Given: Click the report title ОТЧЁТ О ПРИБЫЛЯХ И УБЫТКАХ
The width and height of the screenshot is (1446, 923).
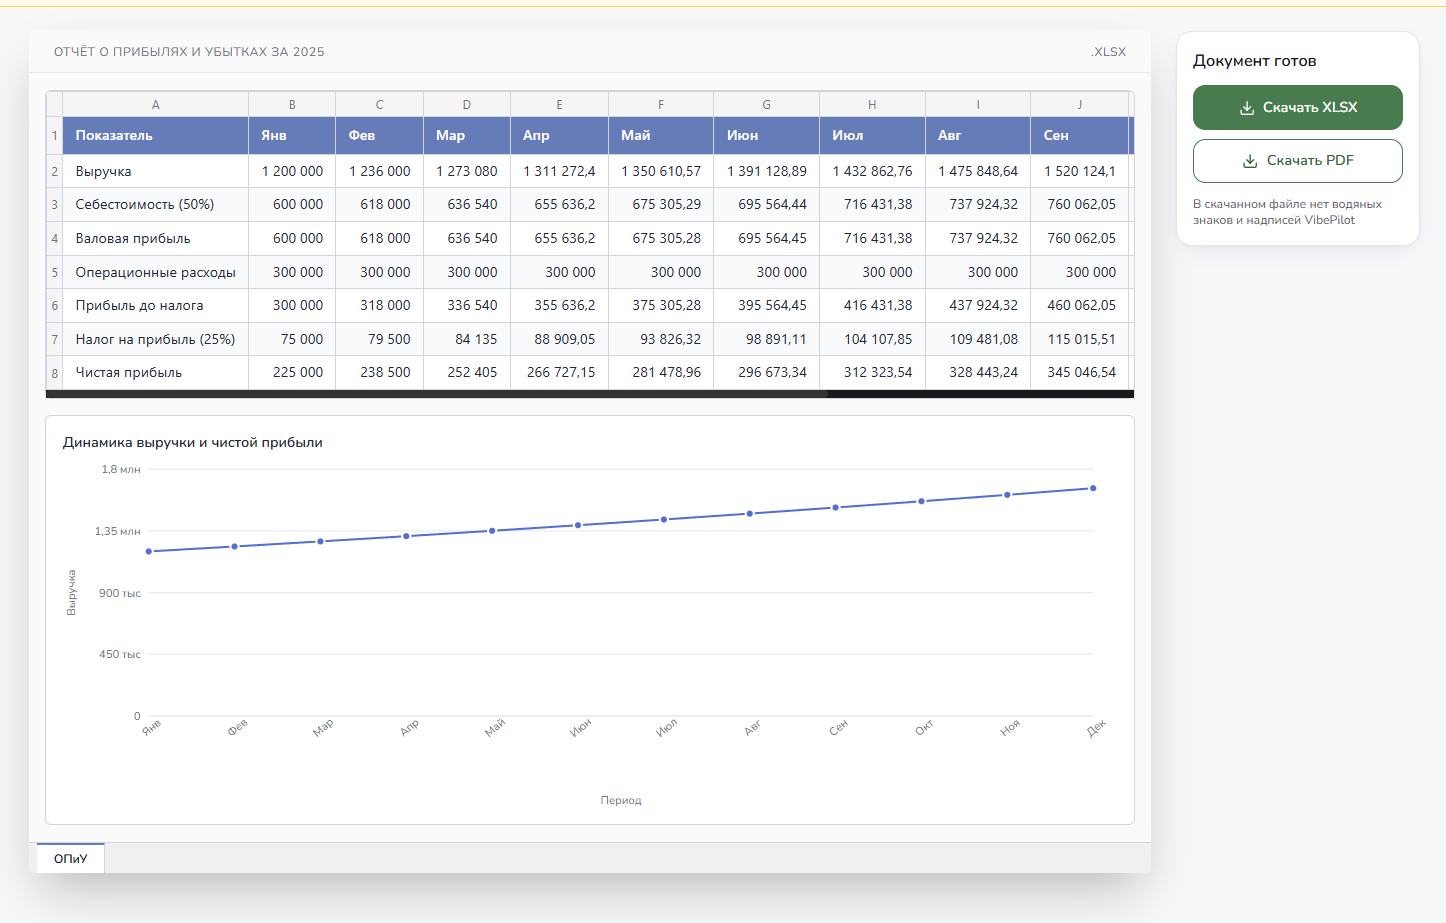Looking at the screenshot, I should (189, 52).
